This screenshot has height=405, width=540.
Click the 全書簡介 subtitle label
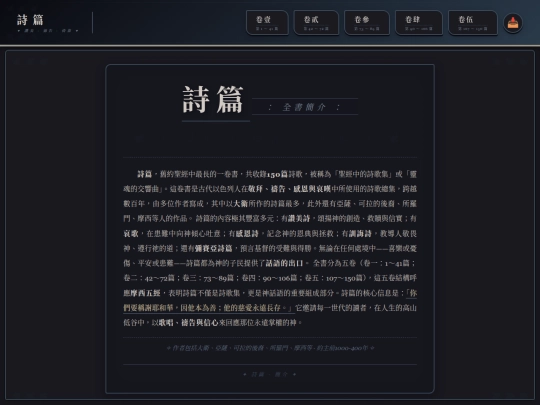[x=305, y=107]
